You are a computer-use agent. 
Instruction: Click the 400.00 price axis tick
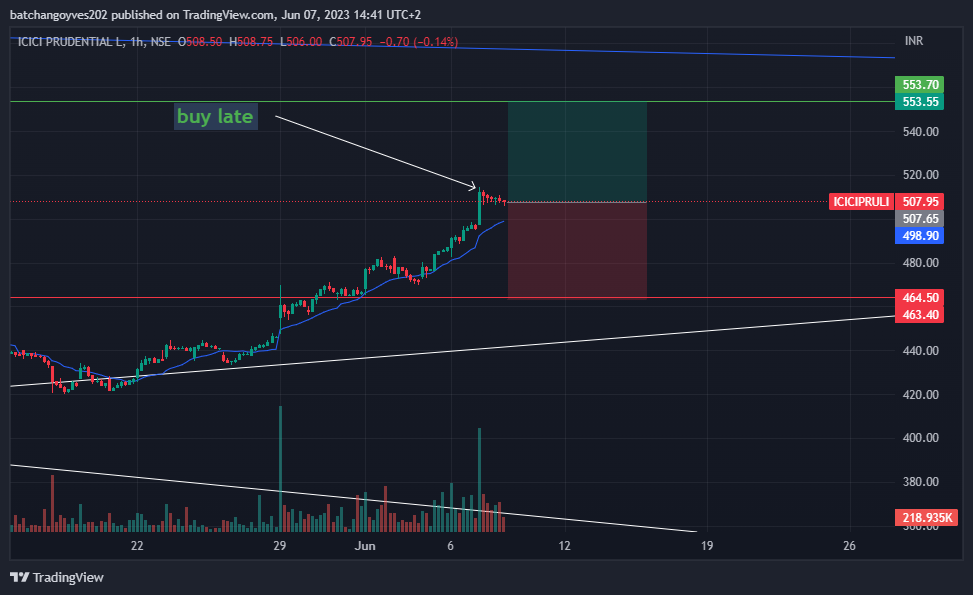920,438
